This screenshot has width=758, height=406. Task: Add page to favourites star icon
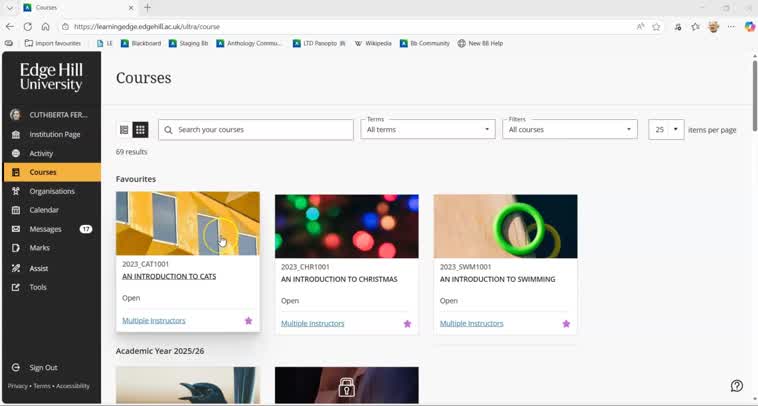[x=656, y=27]
